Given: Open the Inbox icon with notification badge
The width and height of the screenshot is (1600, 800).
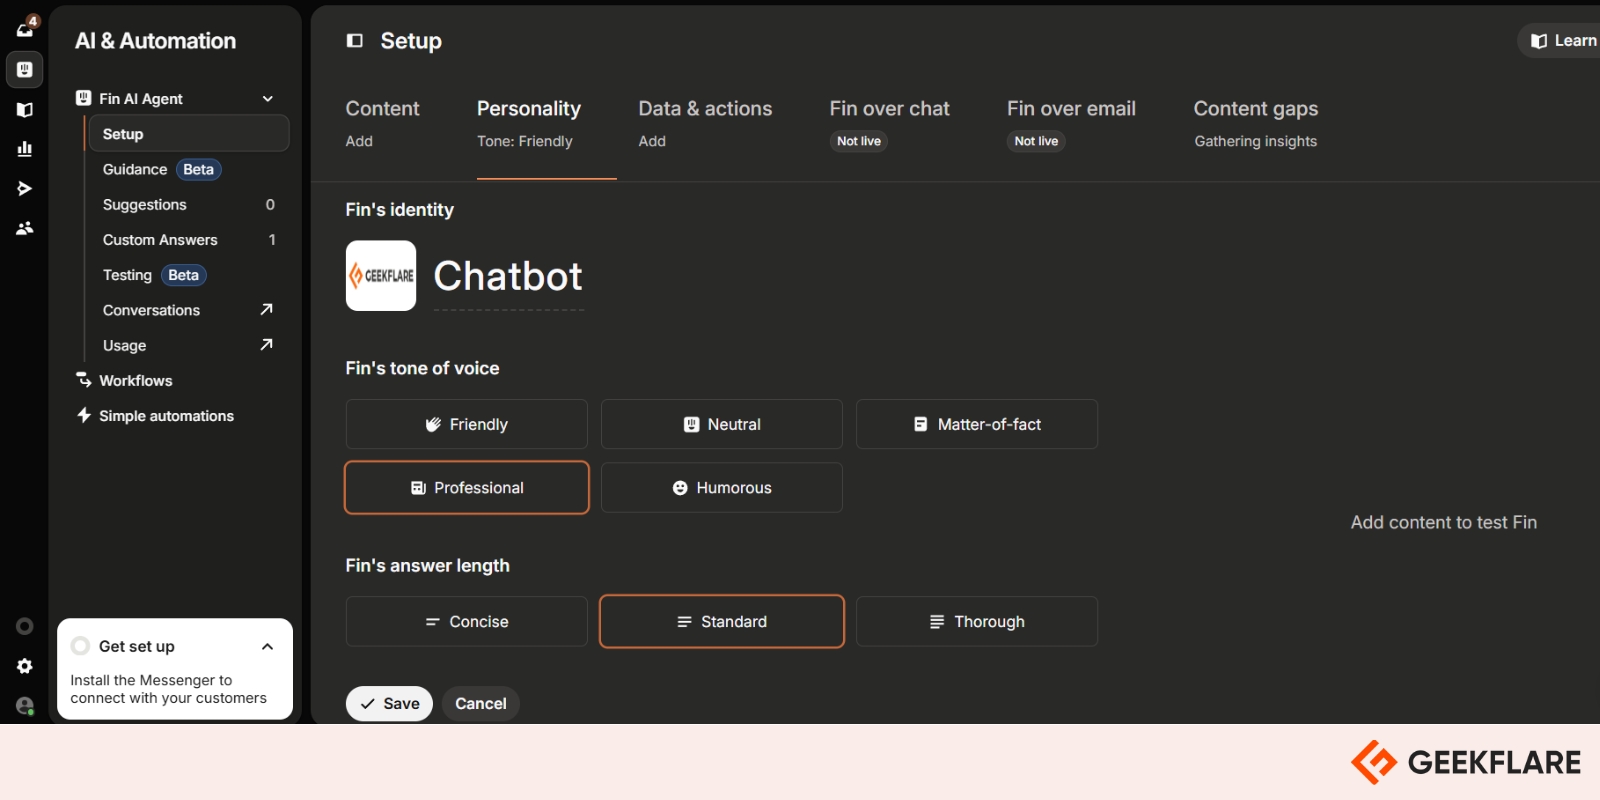Looking at the screenshot, I should 25,28.
